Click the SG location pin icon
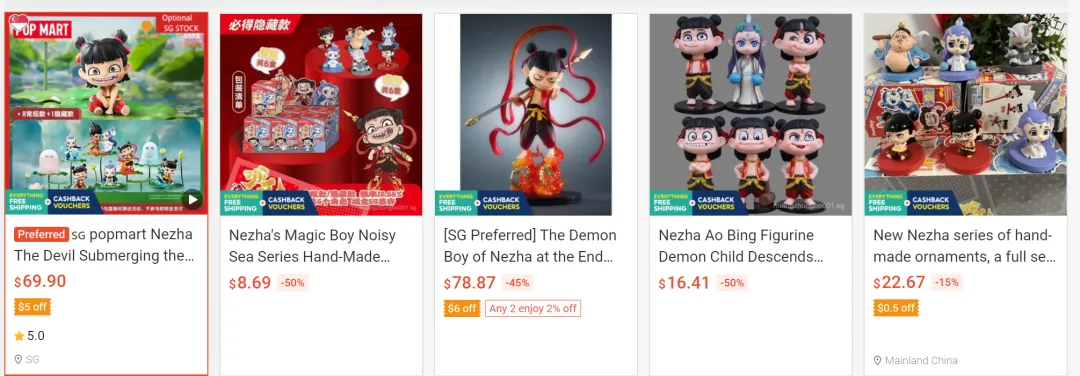This screenshot has height=376, width=1080. (x=19, y=359)
